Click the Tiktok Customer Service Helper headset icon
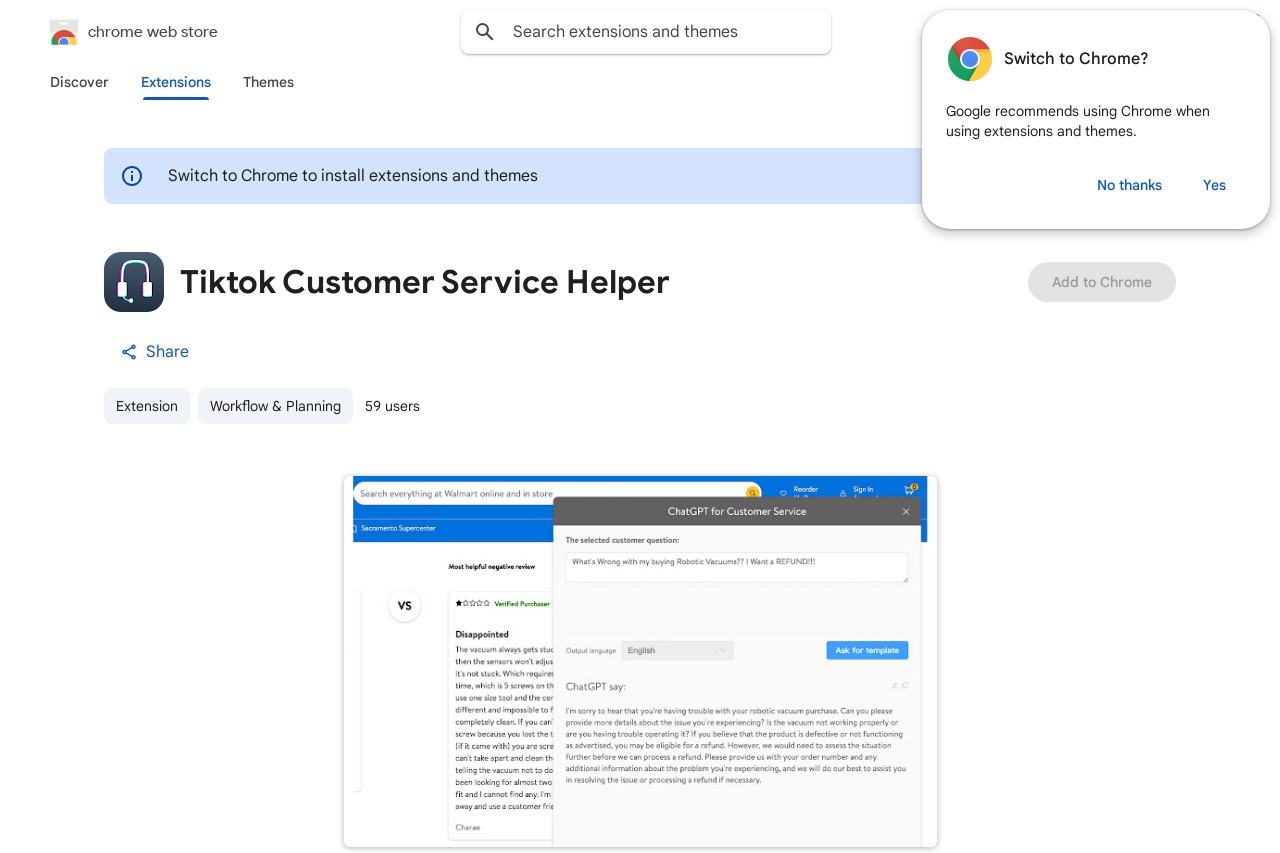Viewport: 1280px width, 853px height. (x=134, y=282)
